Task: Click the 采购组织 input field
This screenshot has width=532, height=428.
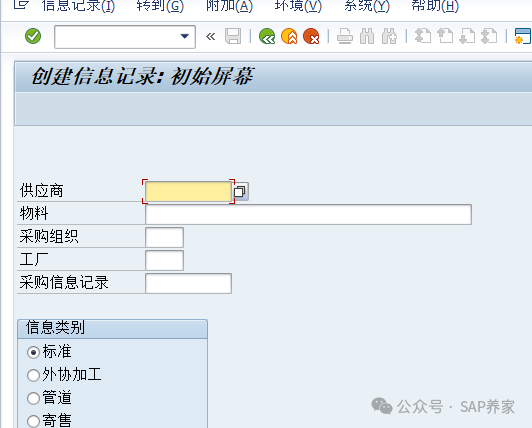Action: tap(165, 237)
